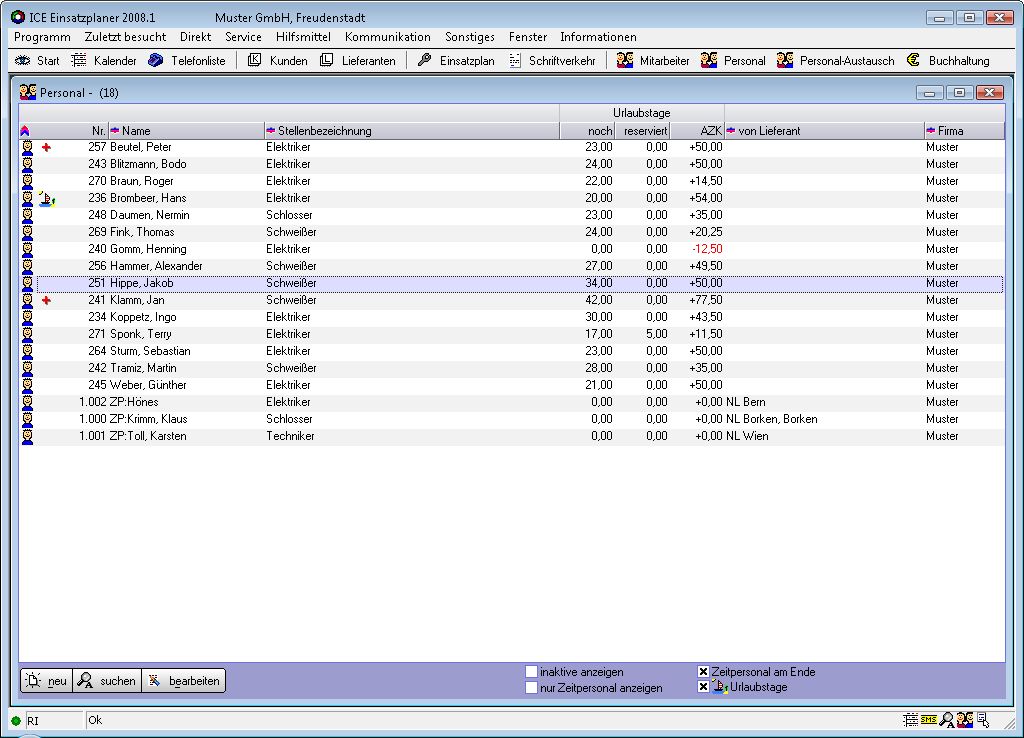Click the Personal-Austausch toolbar icon
The width and height of the screenshot is (1024, 738).
pos(785,61)
